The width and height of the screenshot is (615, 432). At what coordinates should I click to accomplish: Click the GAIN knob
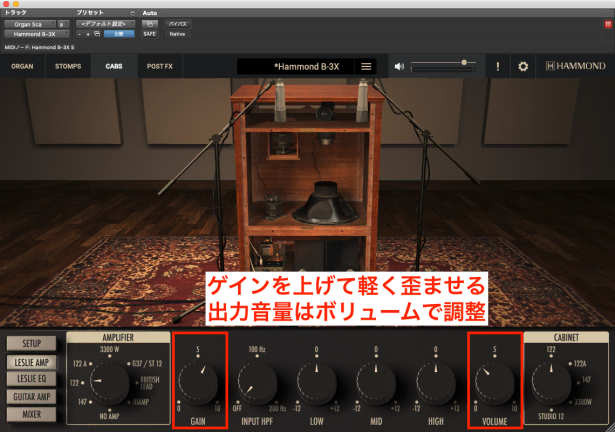tap(198, 383)
